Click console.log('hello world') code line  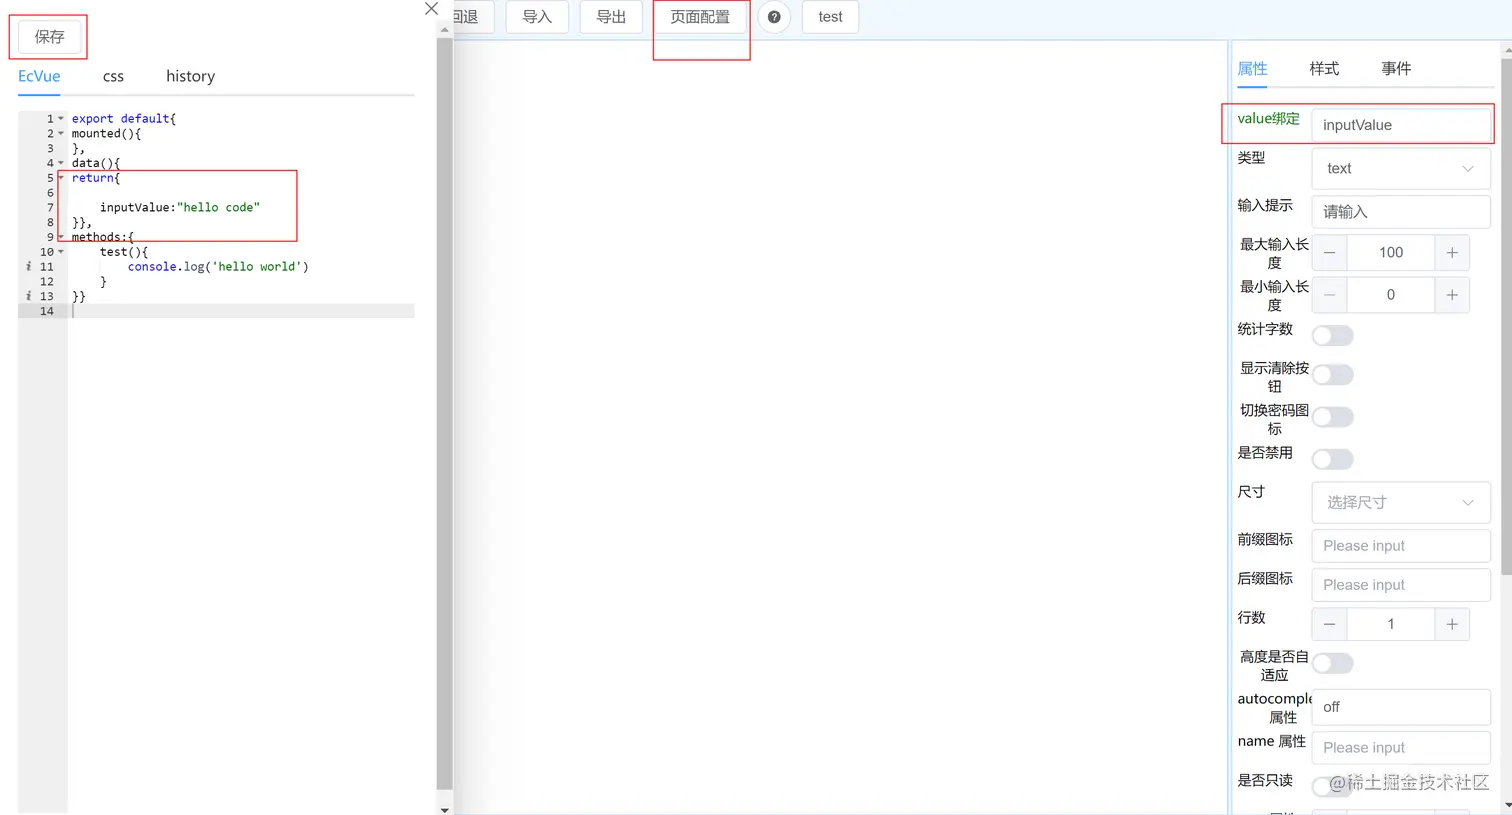click(x=218, y=267)
